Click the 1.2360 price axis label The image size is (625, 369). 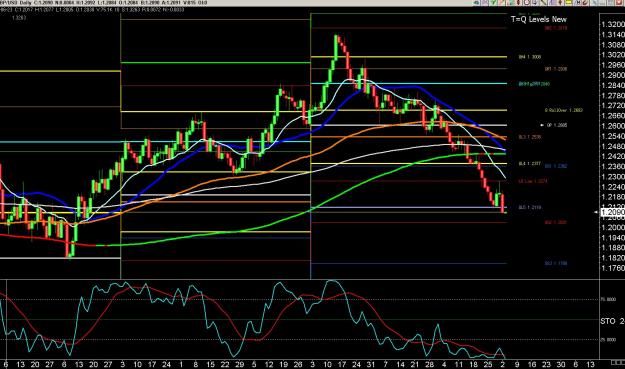(x=613, y=167)
